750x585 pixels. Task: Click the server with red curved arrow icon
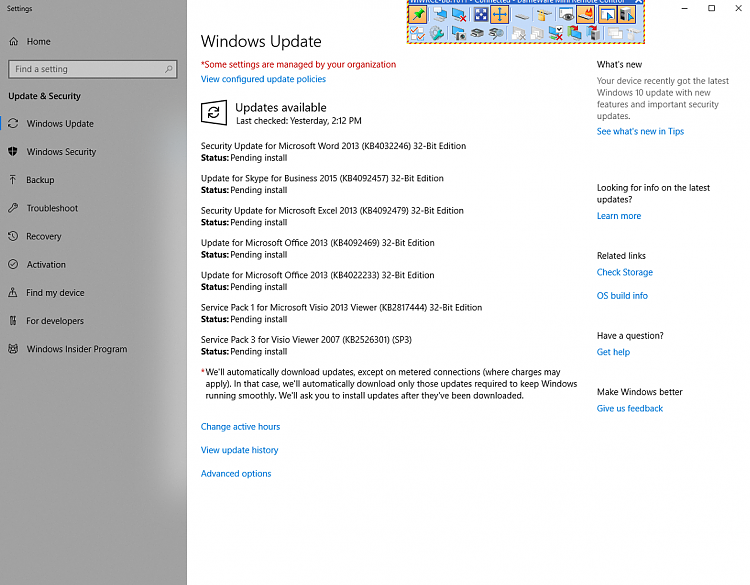click(593, 33)
